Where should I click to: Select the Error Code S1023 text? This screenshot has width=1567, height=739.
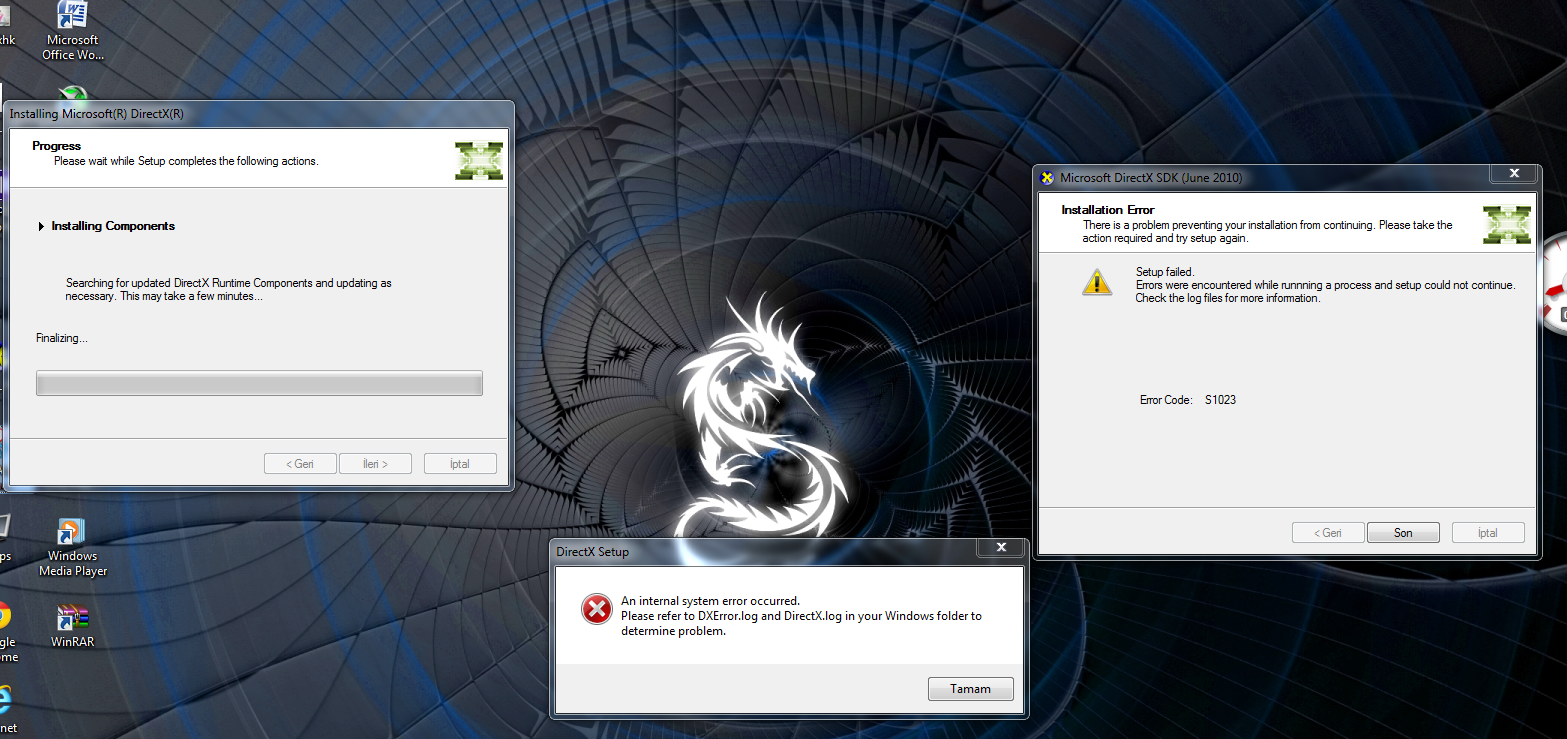click(1188, 400)
